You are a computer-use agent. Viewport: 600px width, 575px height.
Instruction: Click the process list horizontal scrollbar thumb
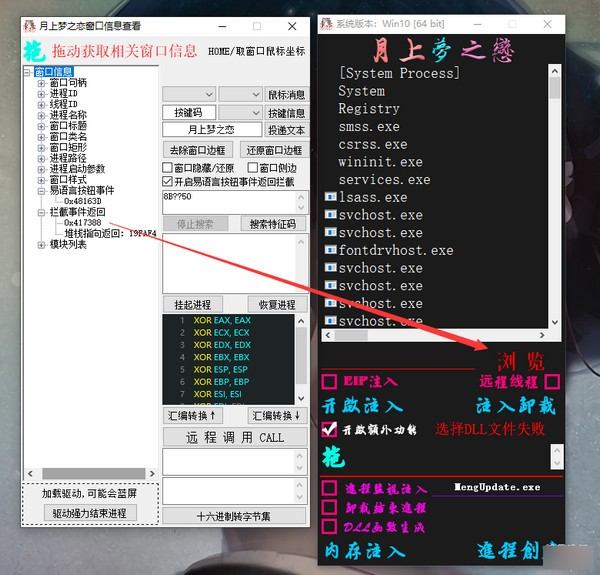click(351, 336)
